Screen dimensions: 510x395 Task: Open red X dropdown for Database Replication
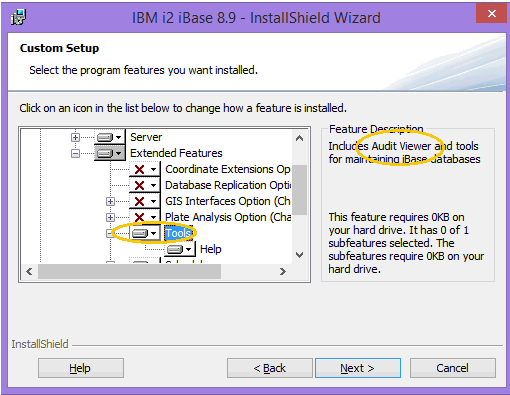tap(145, 185)
